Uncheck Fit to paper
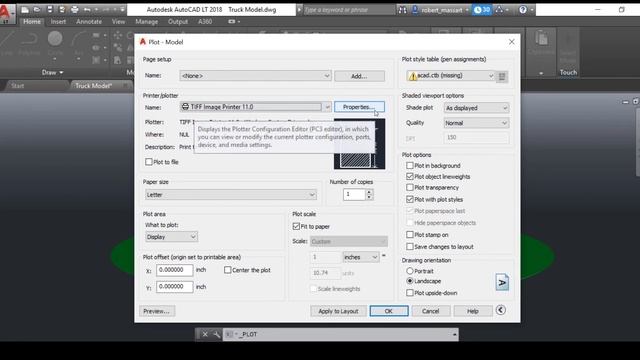 296,227
